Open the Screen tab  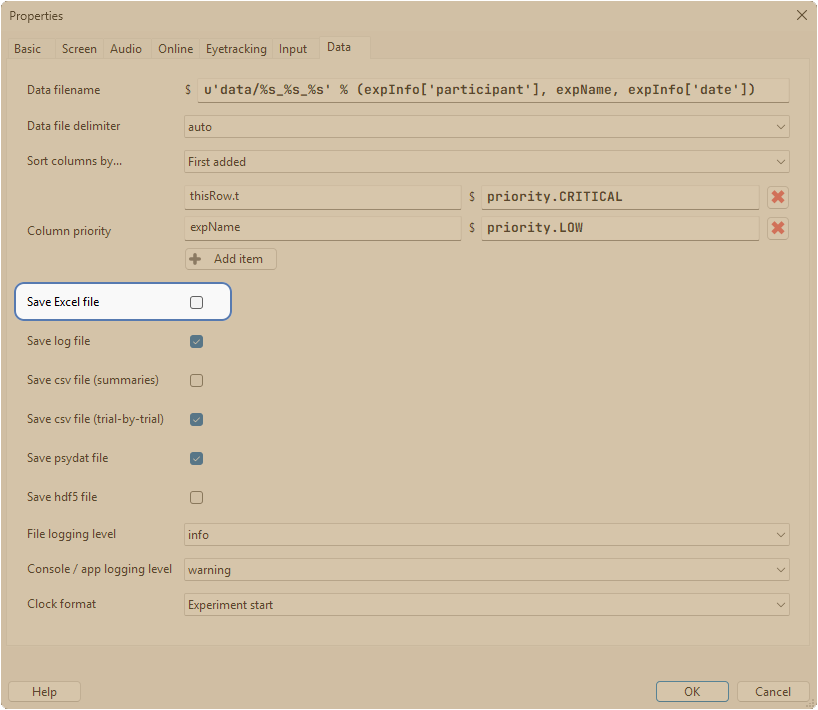79,49
